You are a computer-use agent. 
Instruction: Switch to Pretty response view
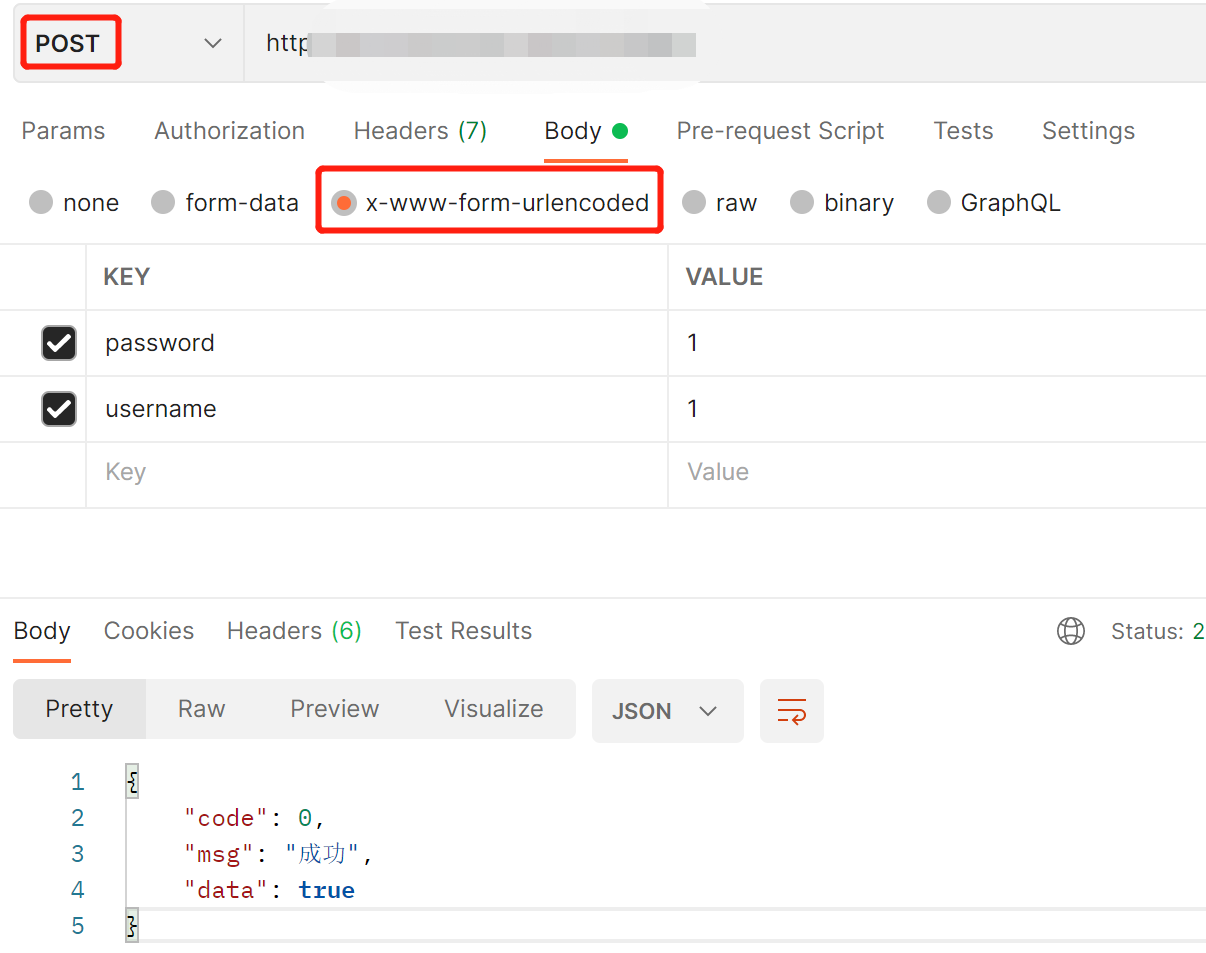[79, 709]
